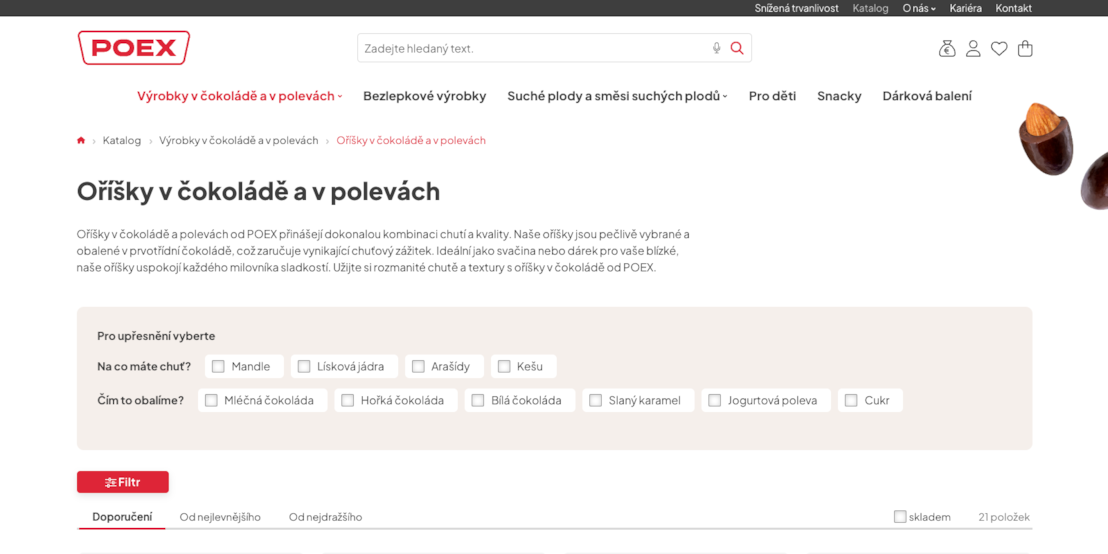The image size is (1108, 554).
Task: Expand Suché plody a směsi suchých plodů menu
Action: coord(617,96)
